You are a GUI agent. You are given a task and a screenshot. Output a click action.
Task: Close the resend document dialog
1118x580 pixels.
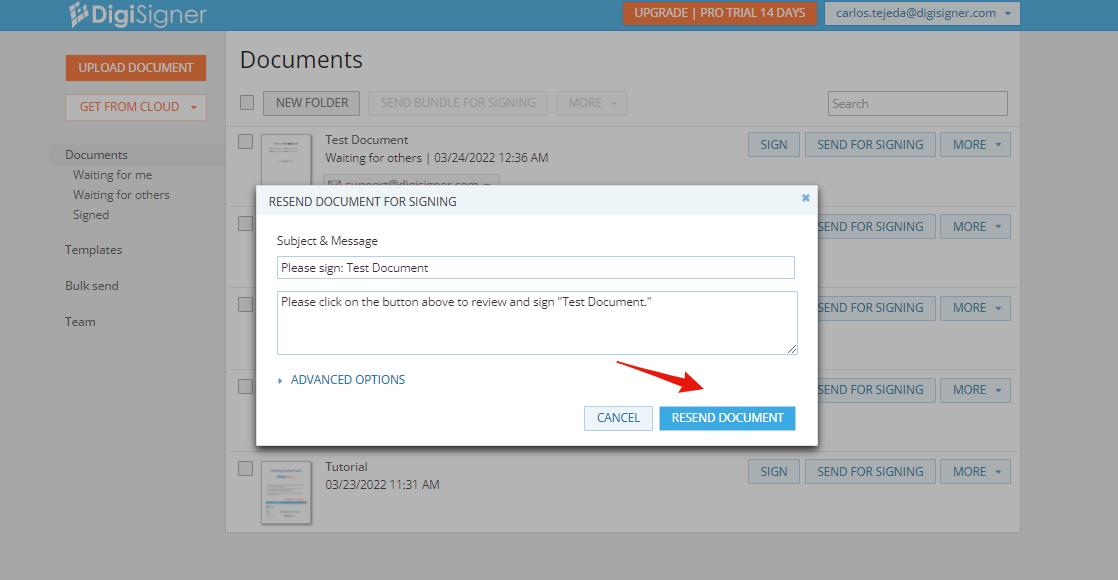click(x=805, y=198)
